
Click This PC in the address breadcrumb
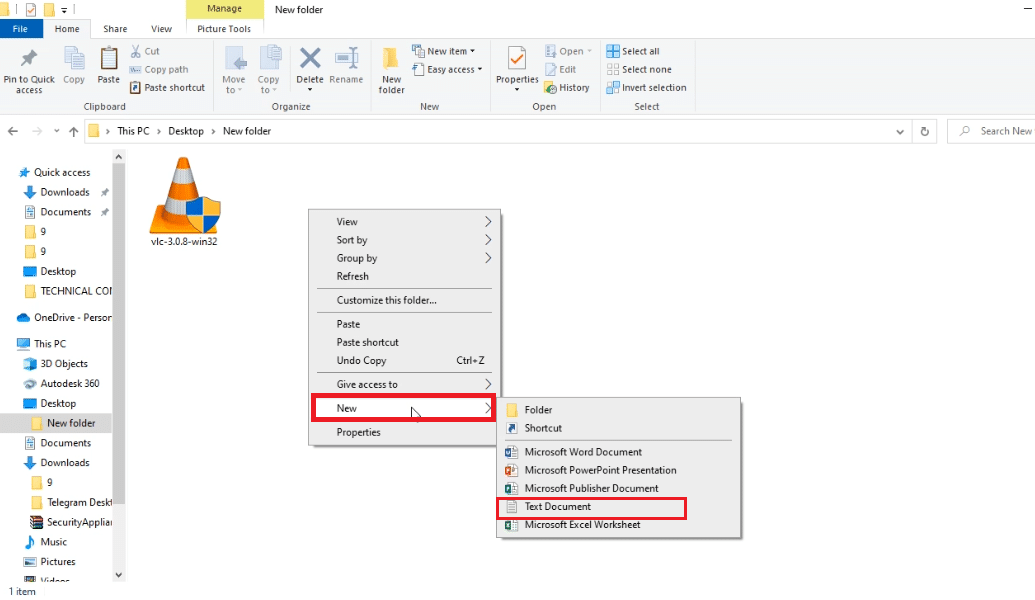(133, 131)
